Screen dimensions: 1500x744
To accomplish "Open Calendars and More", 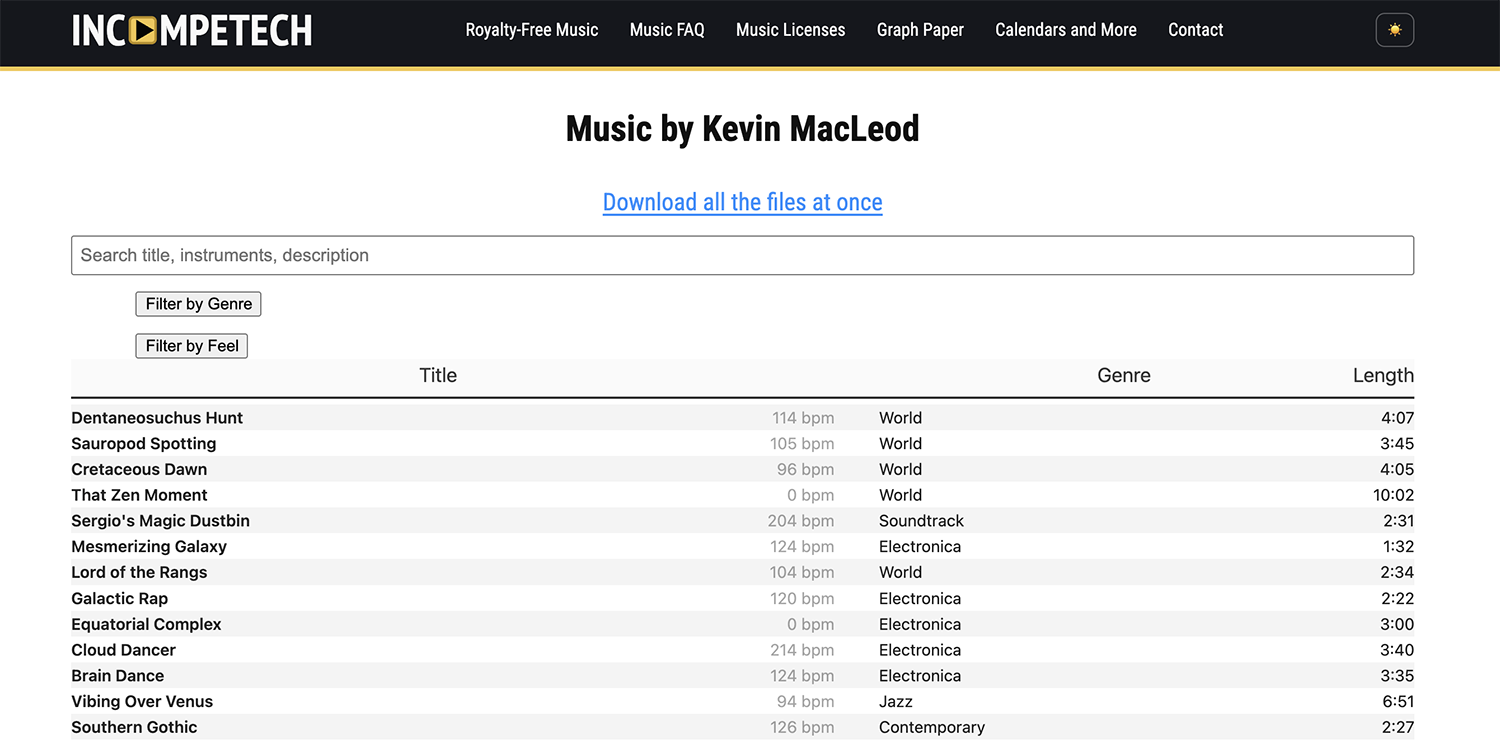I will pyautogui.click(x=1066, y=30).
